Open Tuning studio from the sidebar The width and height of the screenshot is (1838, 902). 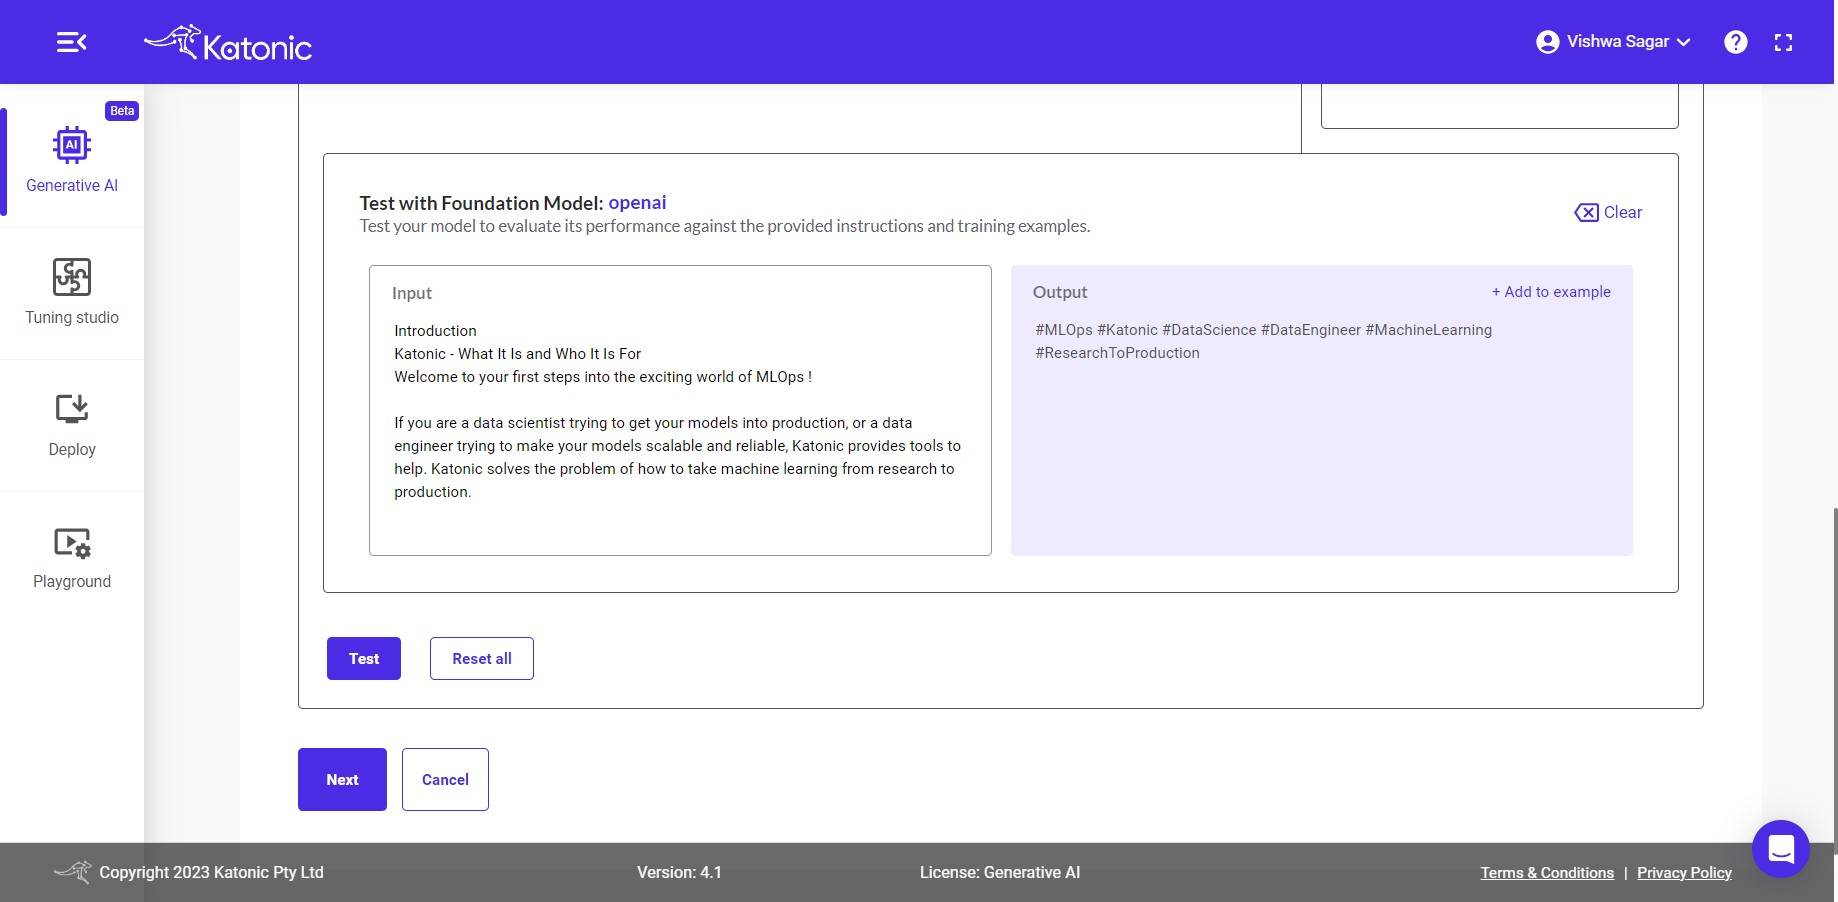tap(72, 292)
